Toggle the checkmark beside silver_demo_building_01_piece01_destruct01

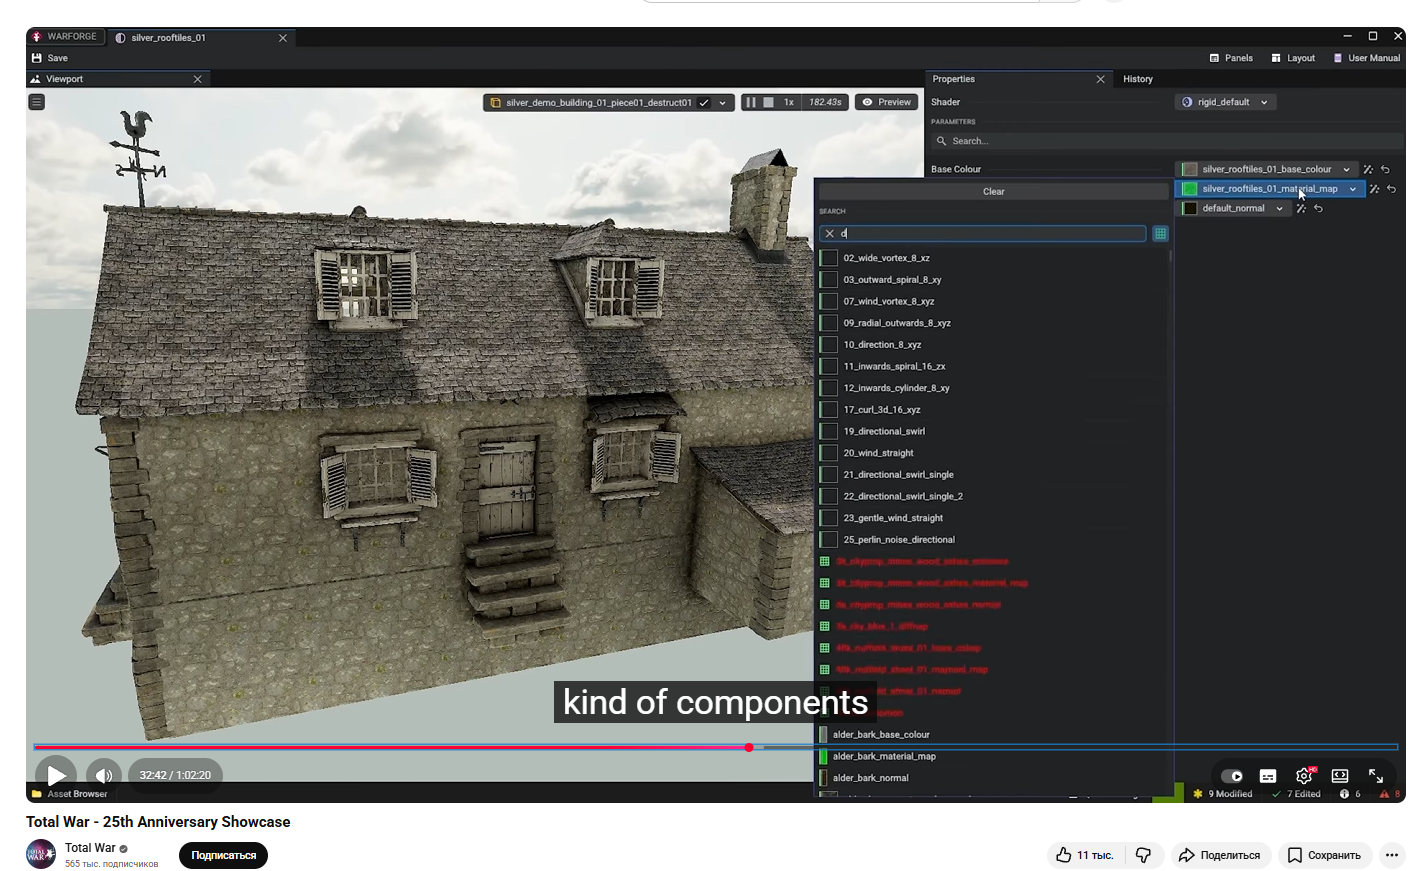(704, 102)
